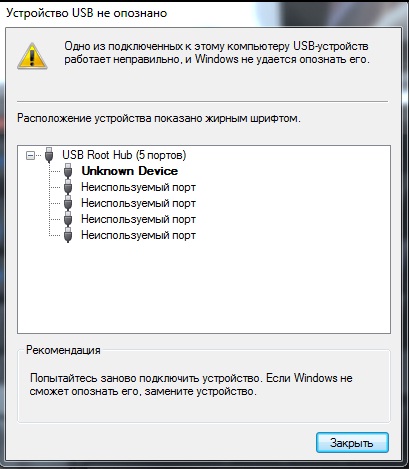Click the Закрыть button

tap(352, 443)
